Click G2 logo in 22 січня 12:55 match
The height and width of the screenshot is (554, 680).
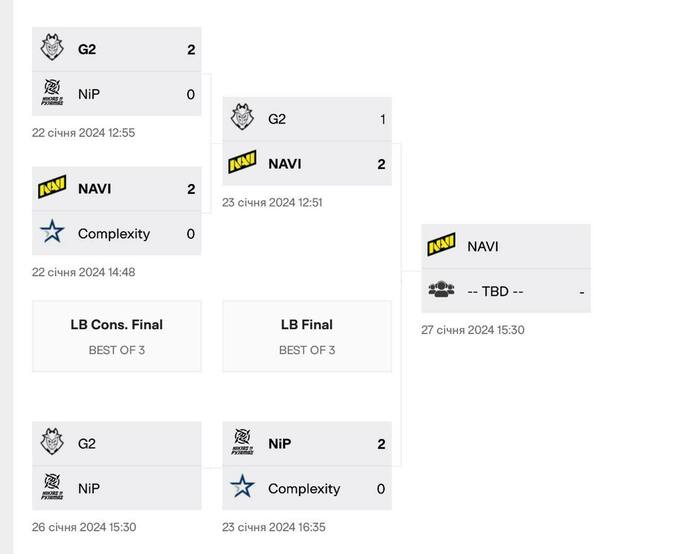pyautogui.click(x=52, y=49)
